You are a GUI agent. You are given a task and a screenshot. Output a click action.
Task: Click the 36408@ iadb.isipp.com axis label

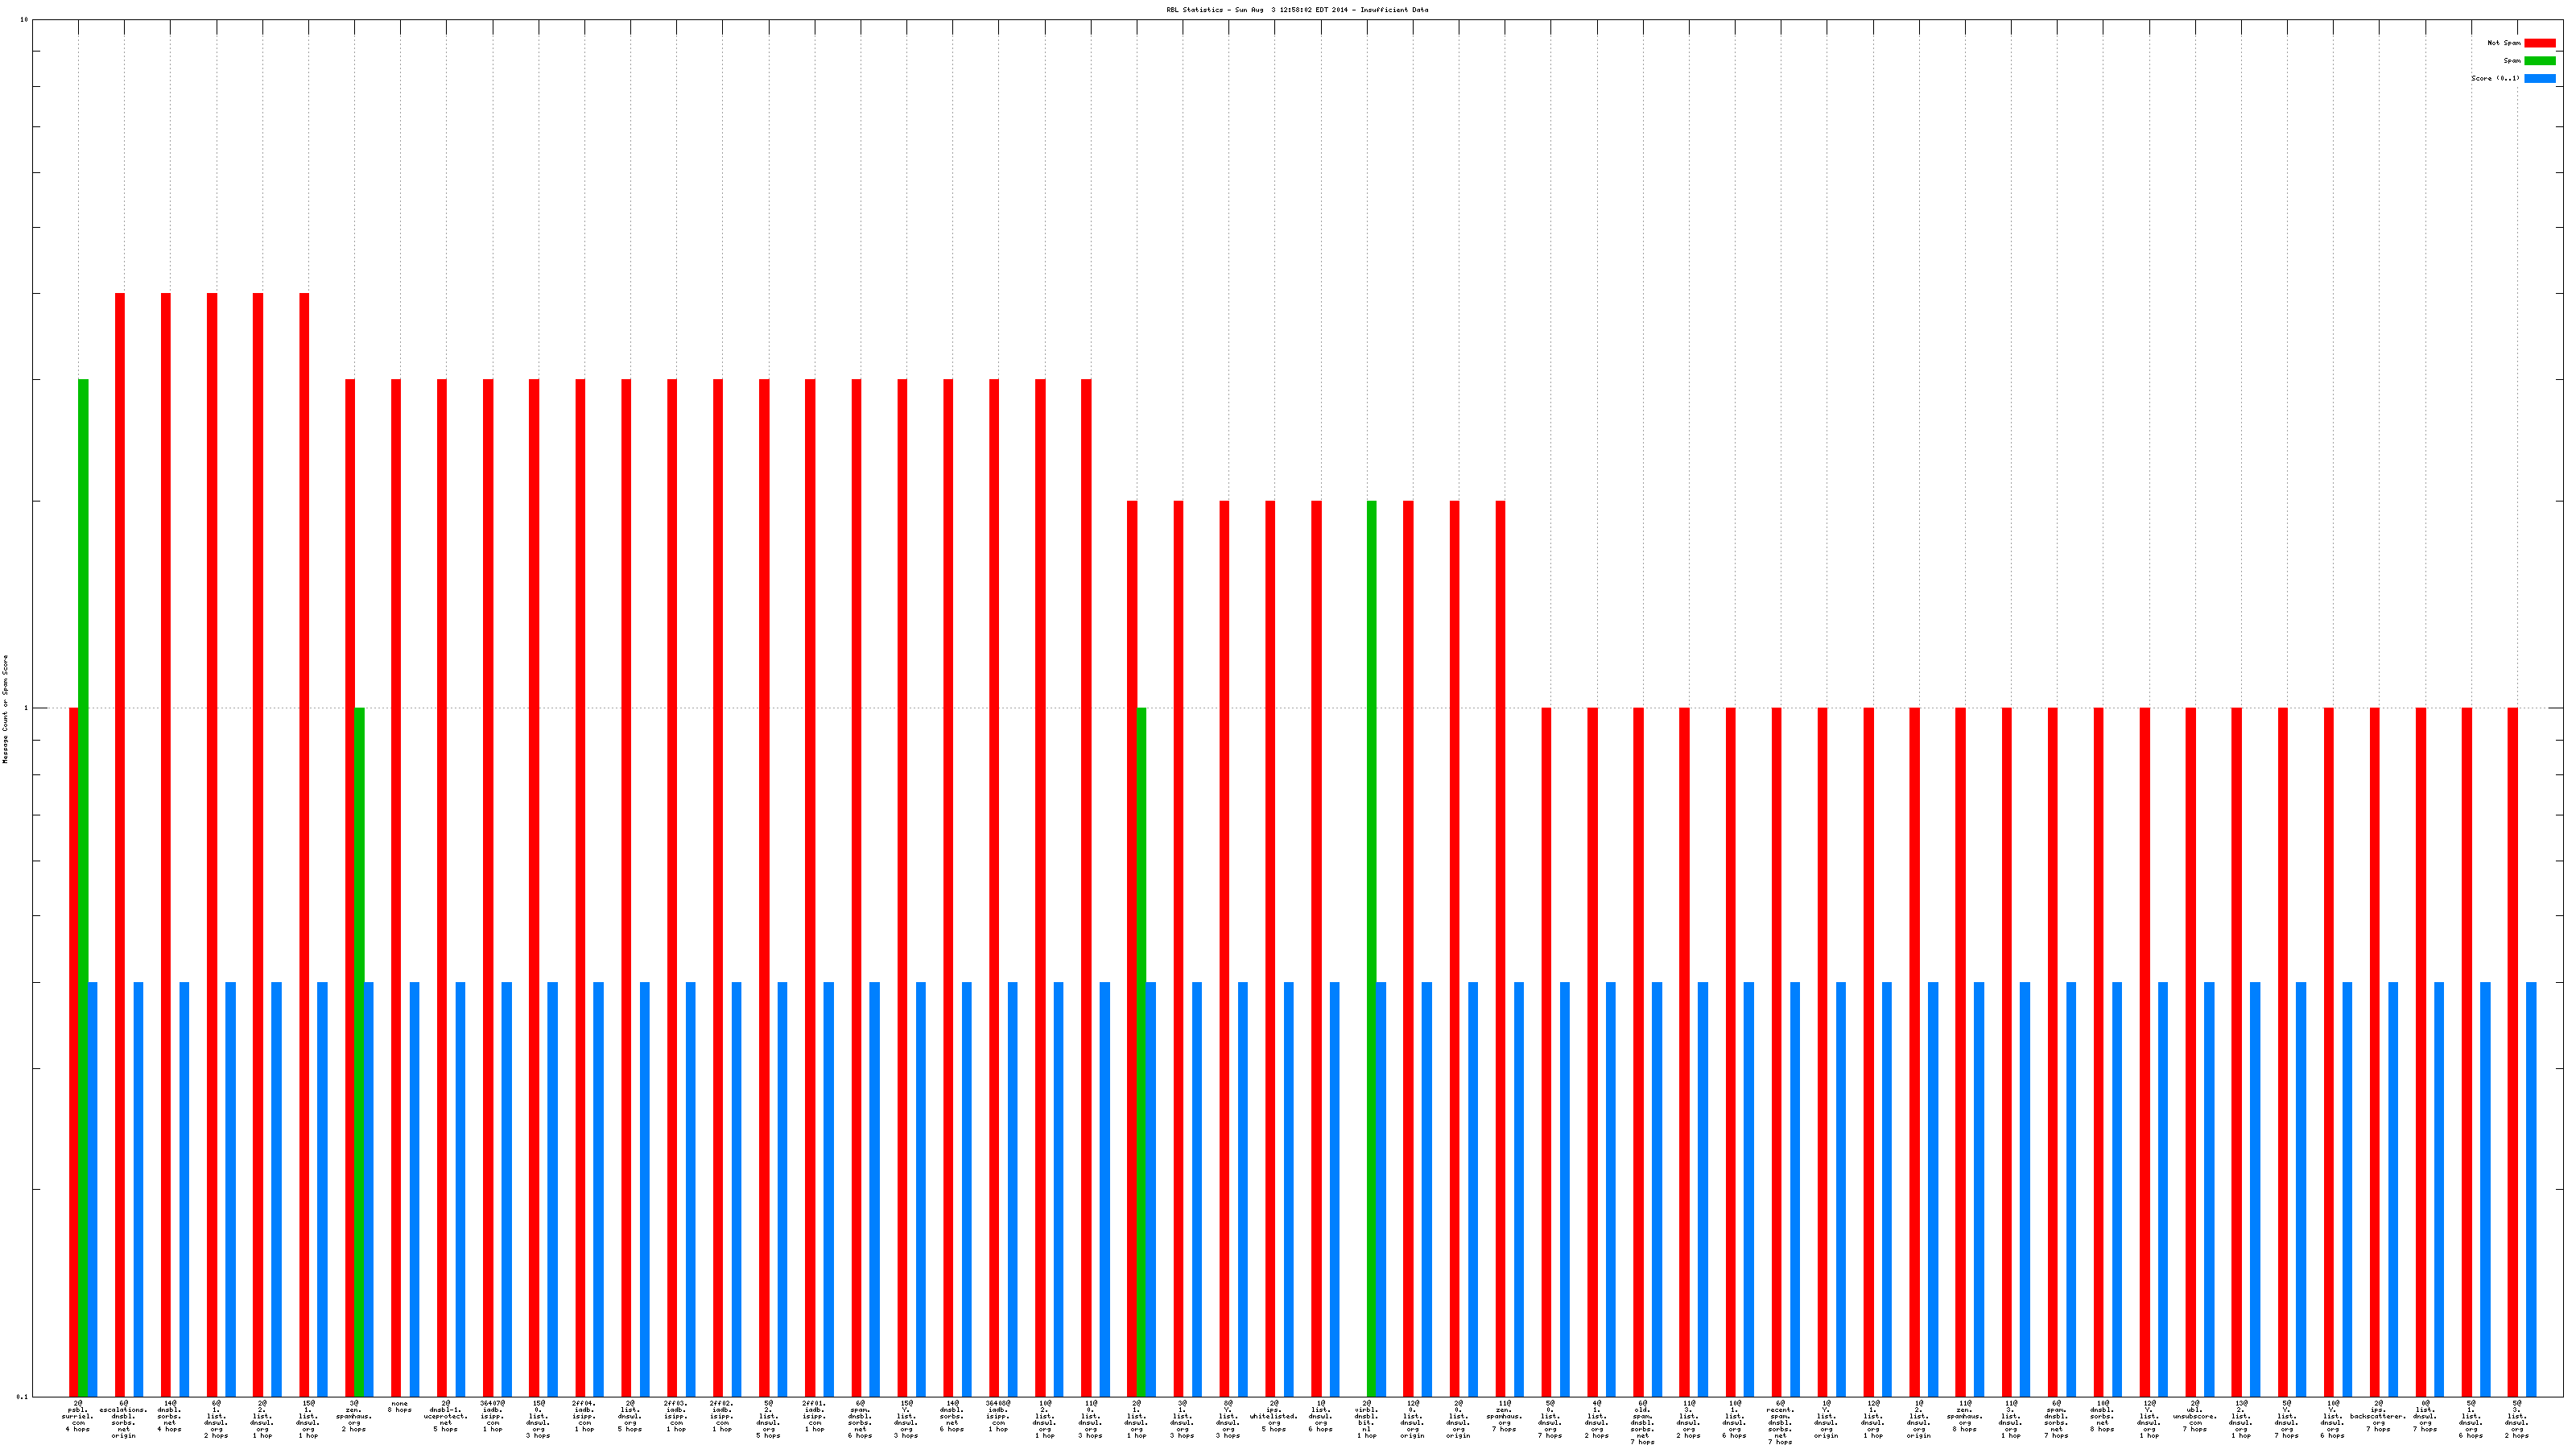[998, 1416]
